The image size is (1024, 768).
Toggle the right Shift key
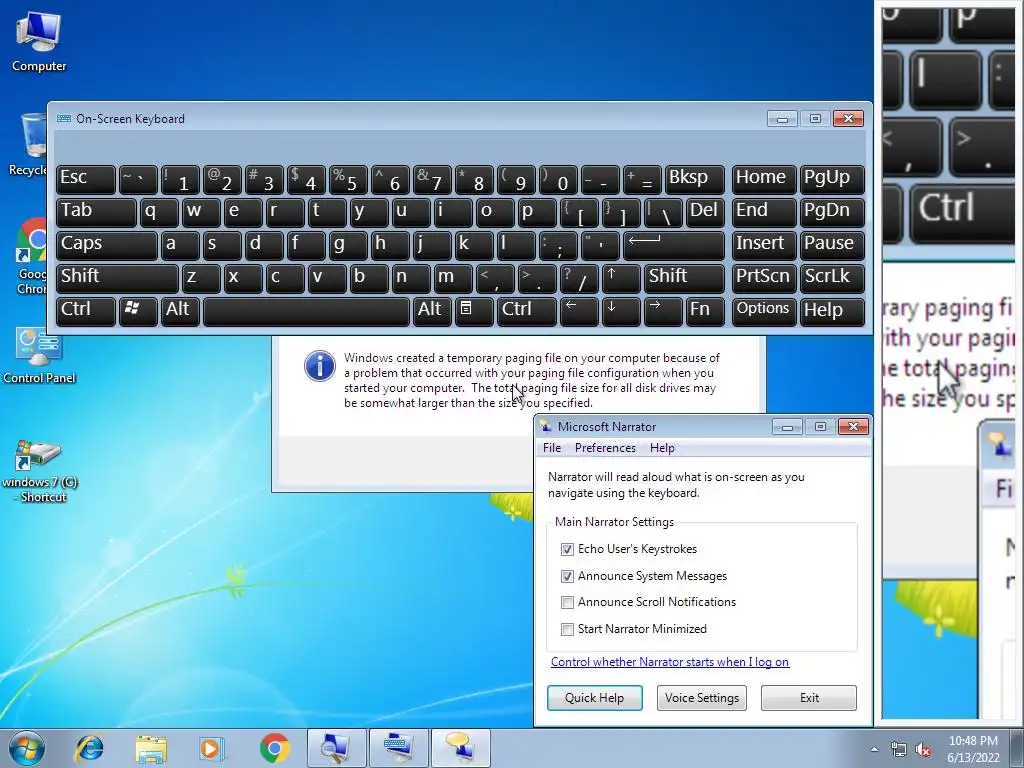coord(684,278)
